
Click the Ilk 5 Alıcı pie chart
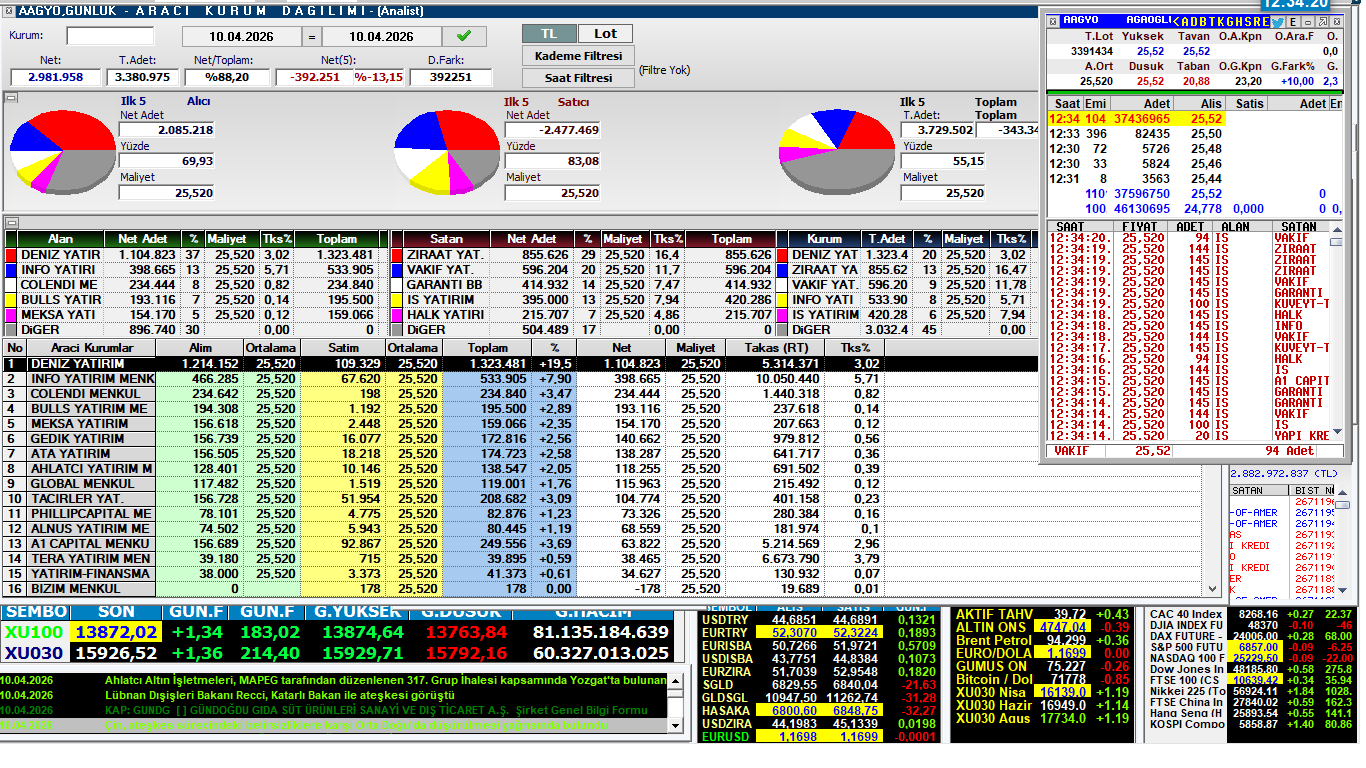pos(60,150)
